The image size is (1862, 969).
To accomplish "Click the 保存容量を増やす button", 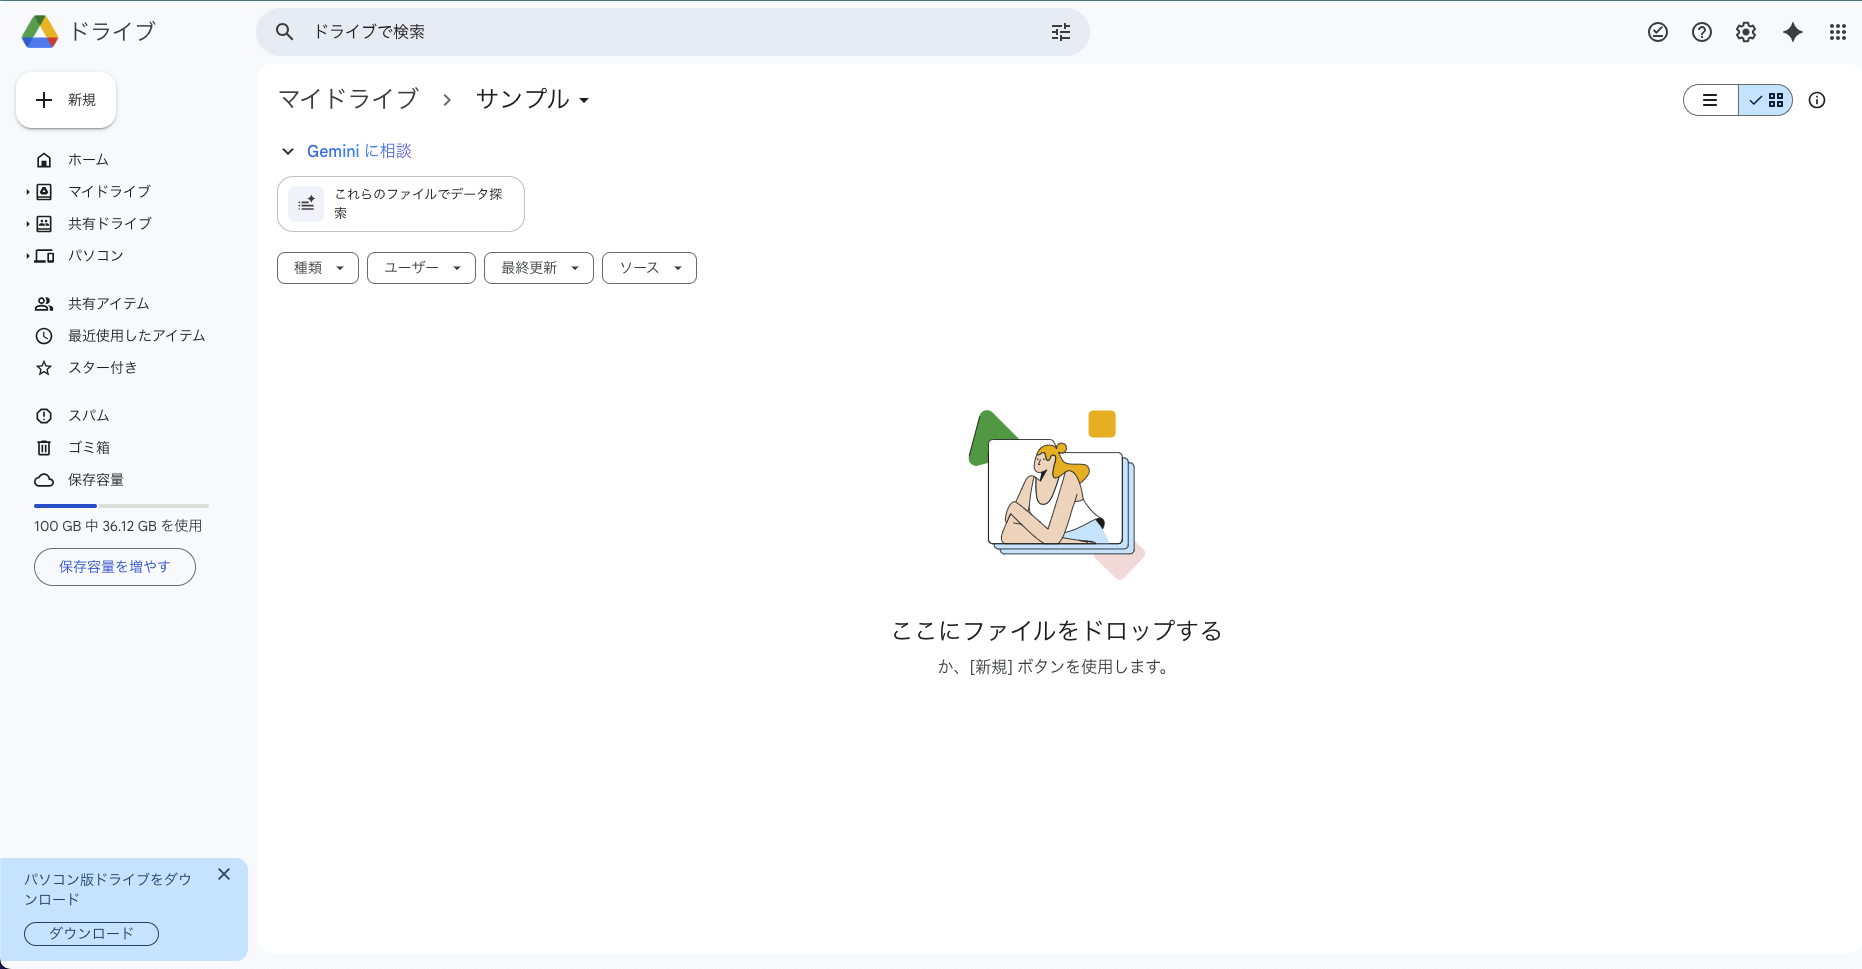I will (115, 567).
